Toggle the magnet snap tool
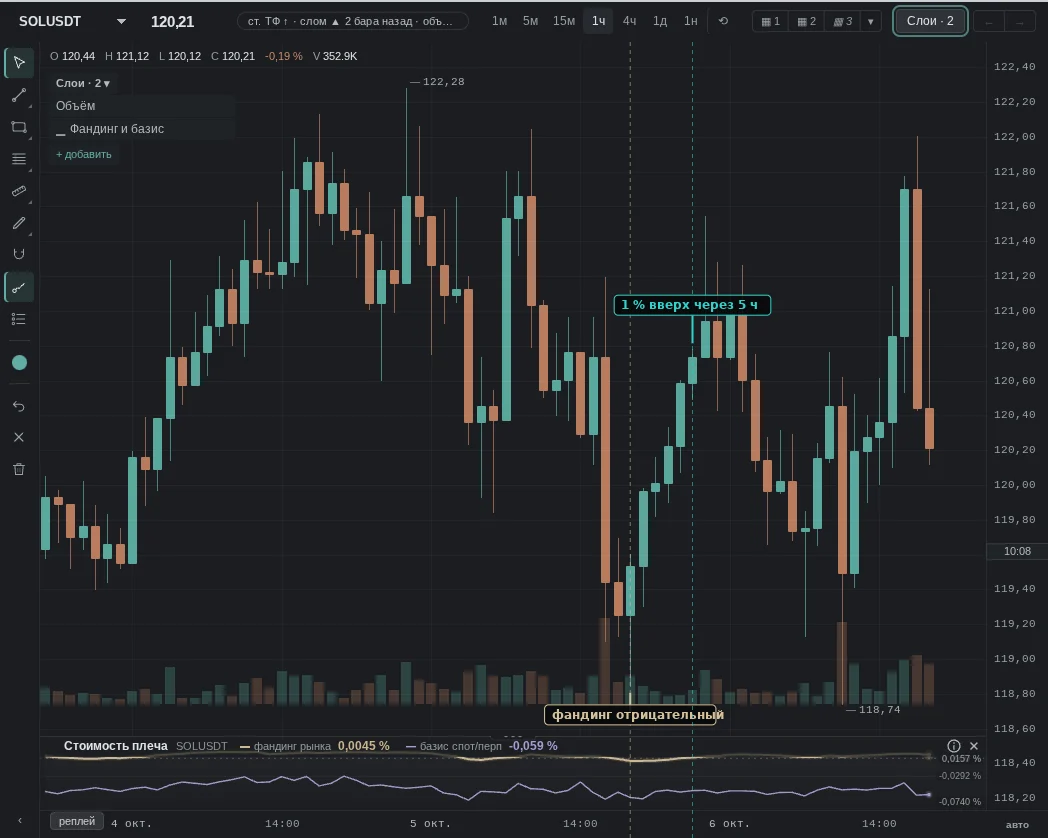Image resolution: width=1048 pixels, height=838 pixels. (x=19, y=254)
